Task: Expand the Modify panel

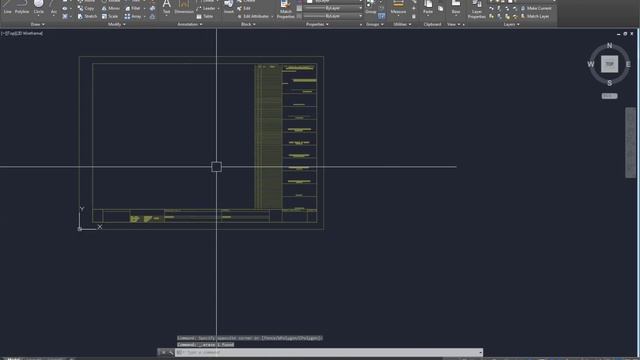Action: point(116,24)
